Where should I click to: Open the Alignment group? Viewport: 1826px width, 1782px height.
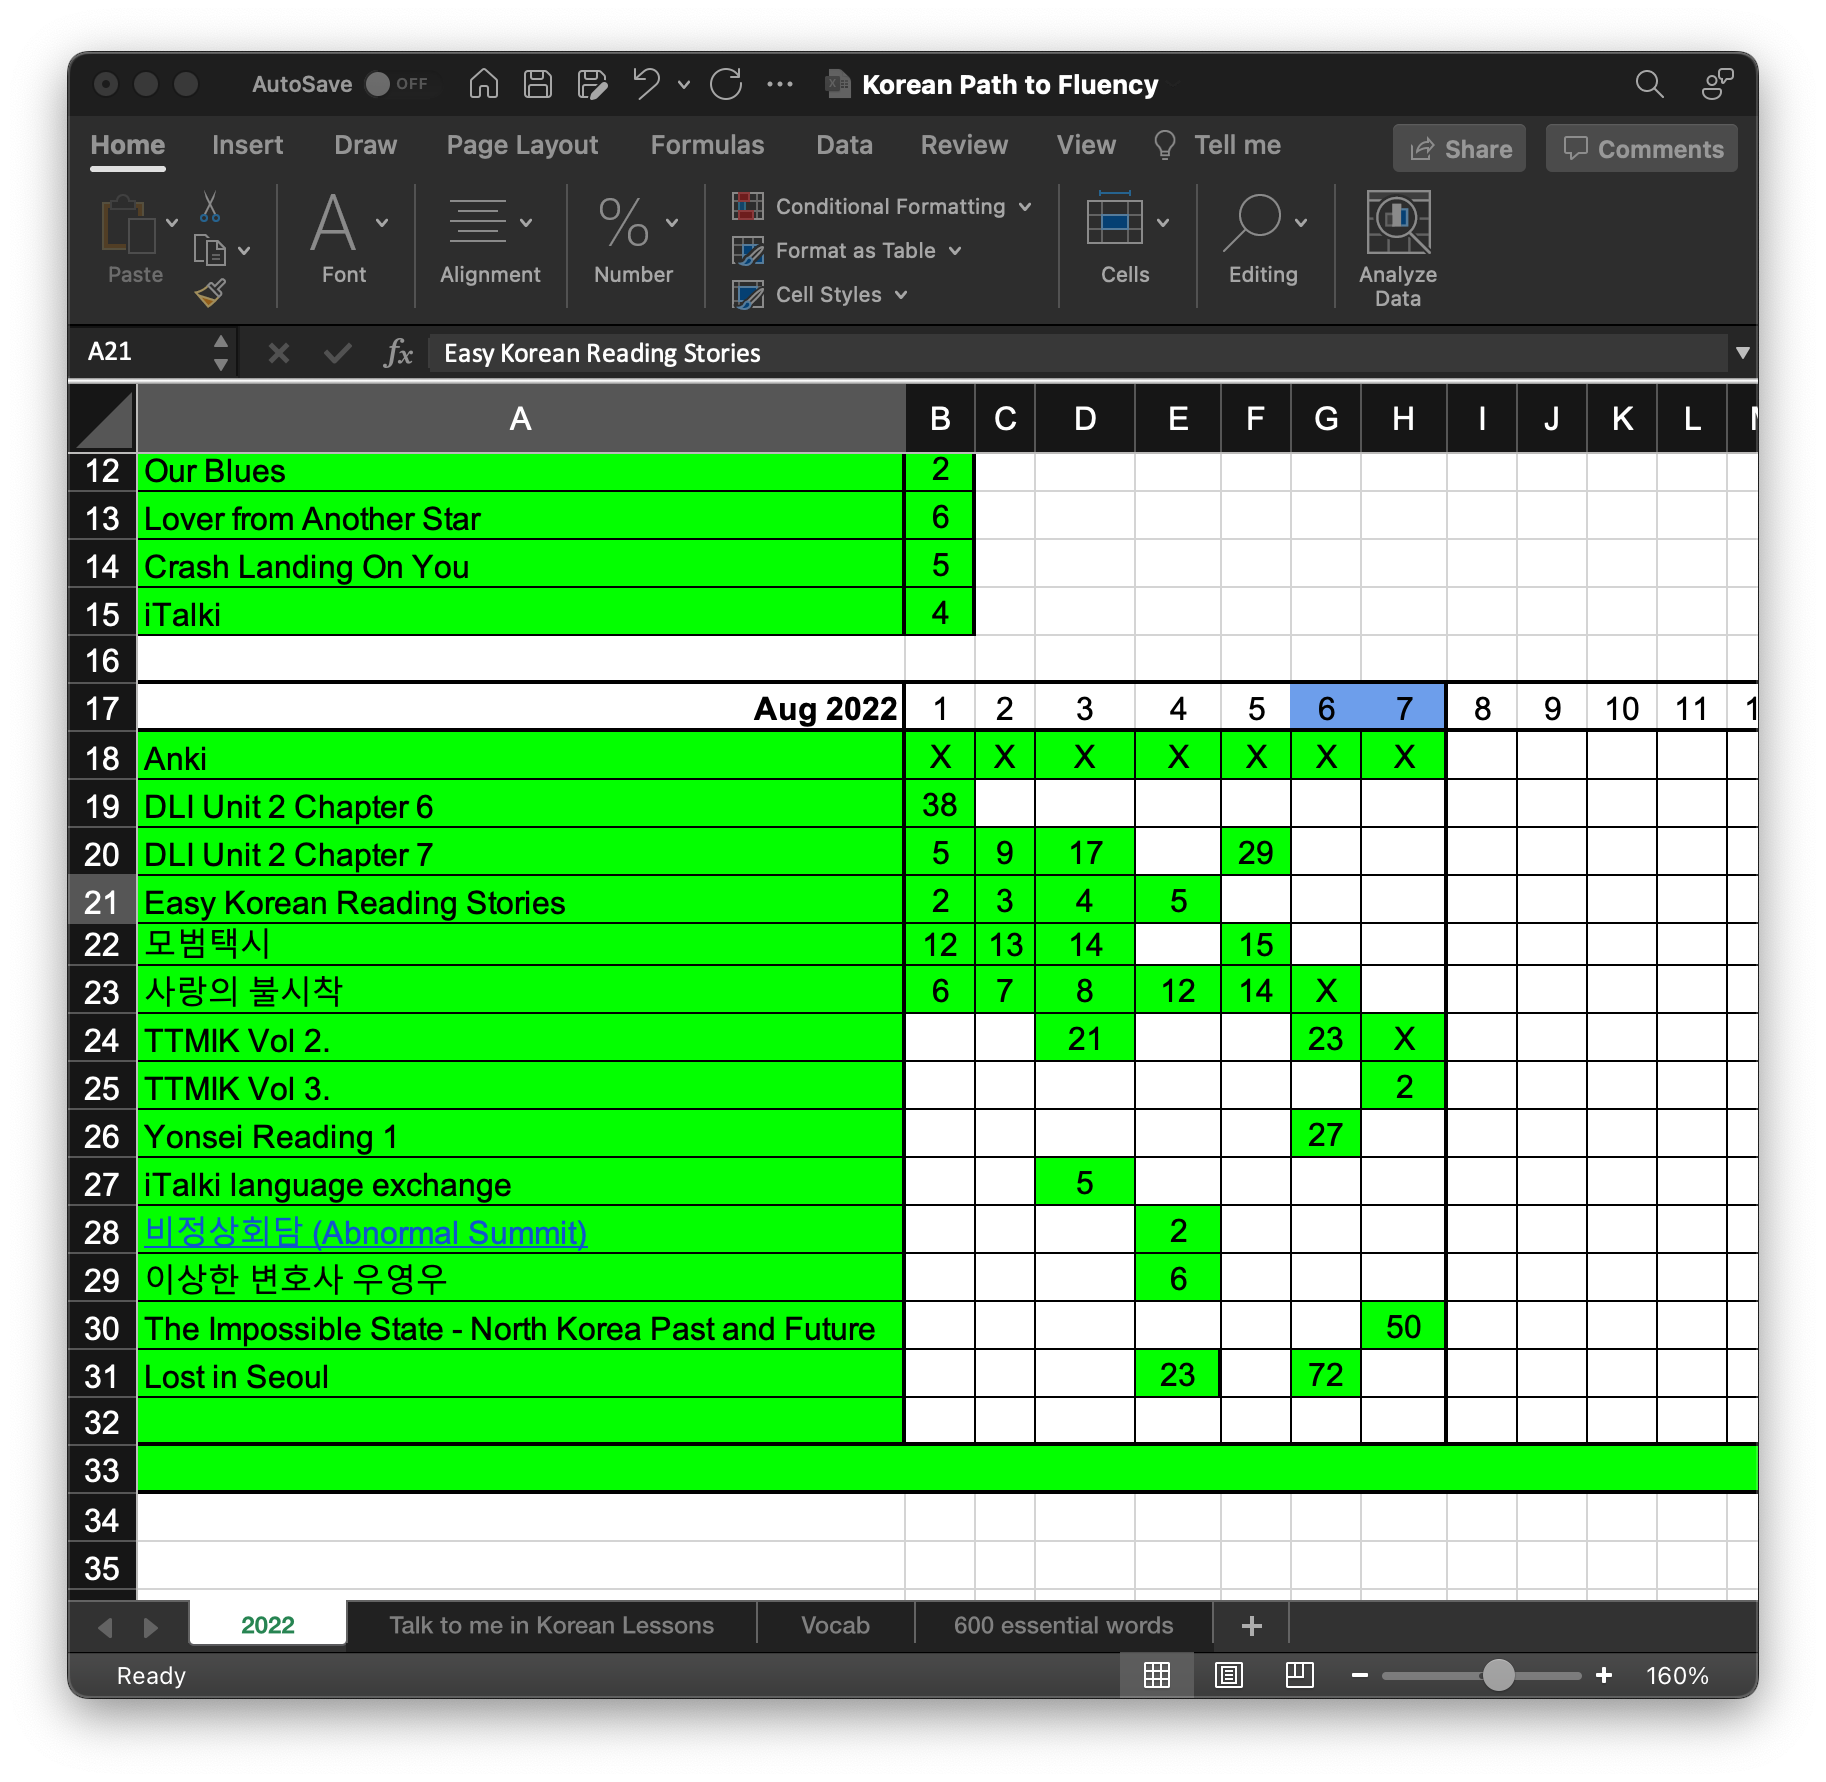pyautogui.click(x=490, y=240)
